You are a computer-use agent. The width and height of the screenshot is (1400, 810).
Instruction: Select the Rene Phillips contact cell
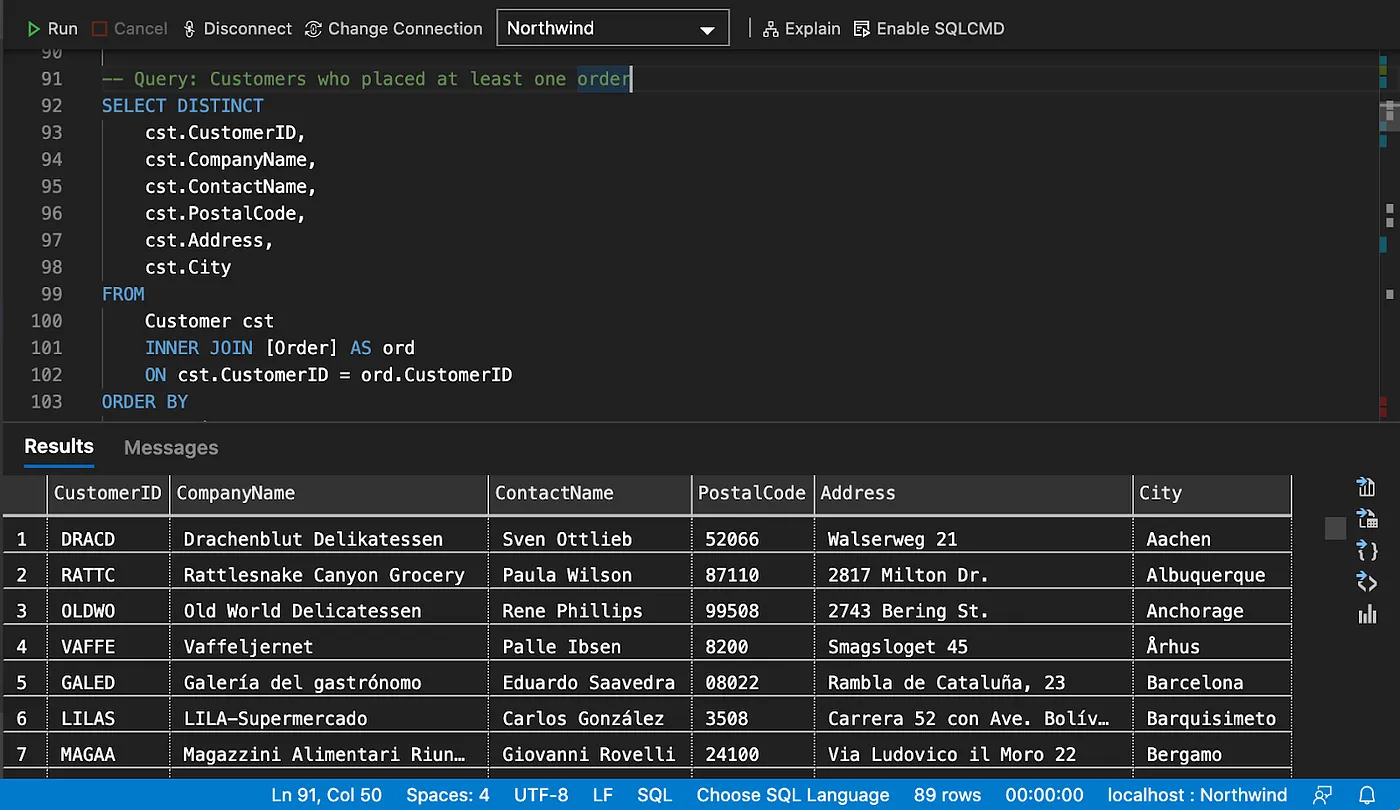pos(590,611)
